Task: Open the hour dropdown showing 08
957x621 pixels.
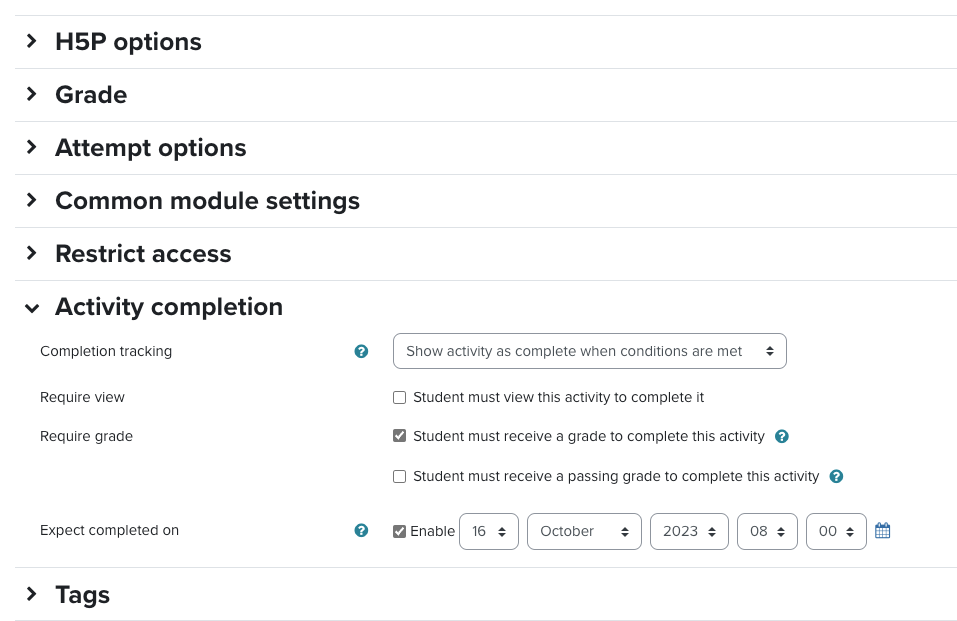Action: pyautogui.click(x=767, y=531)
